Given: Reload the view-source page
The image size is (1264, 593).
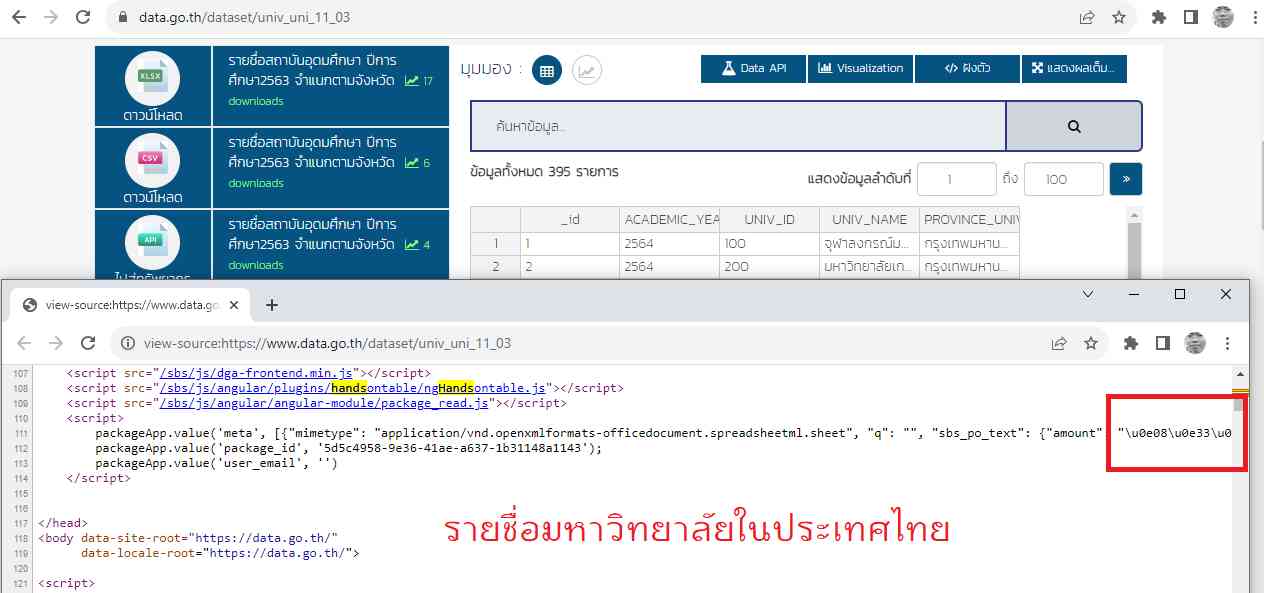Looking at the screenshot, I should [x=88, y=343].
